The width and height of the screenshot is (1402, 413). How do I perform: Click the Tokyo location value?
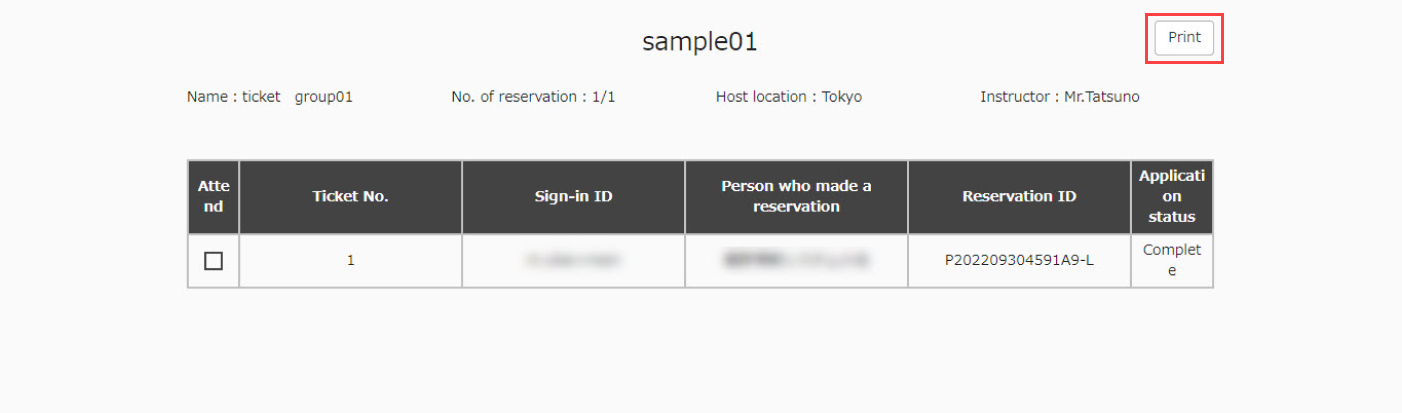point(842,97)
